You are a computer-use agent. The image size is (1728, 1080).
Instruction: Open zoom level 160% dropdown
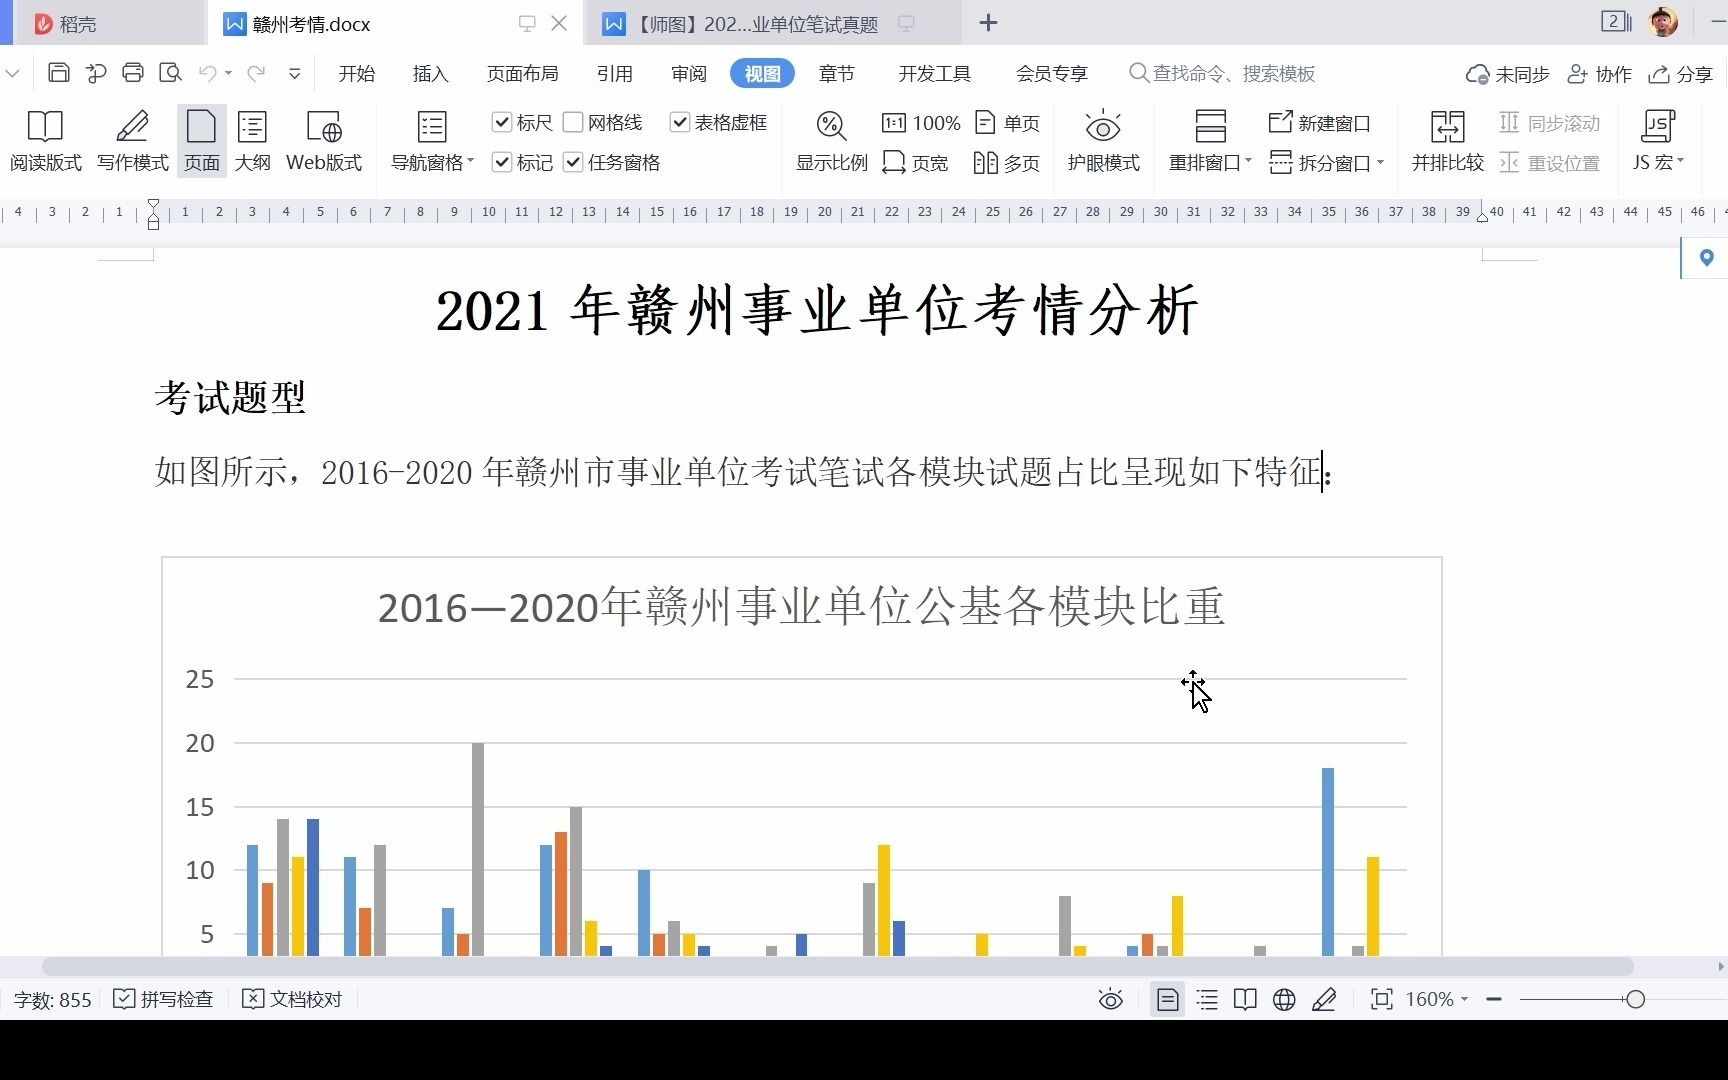point(1464,999)
